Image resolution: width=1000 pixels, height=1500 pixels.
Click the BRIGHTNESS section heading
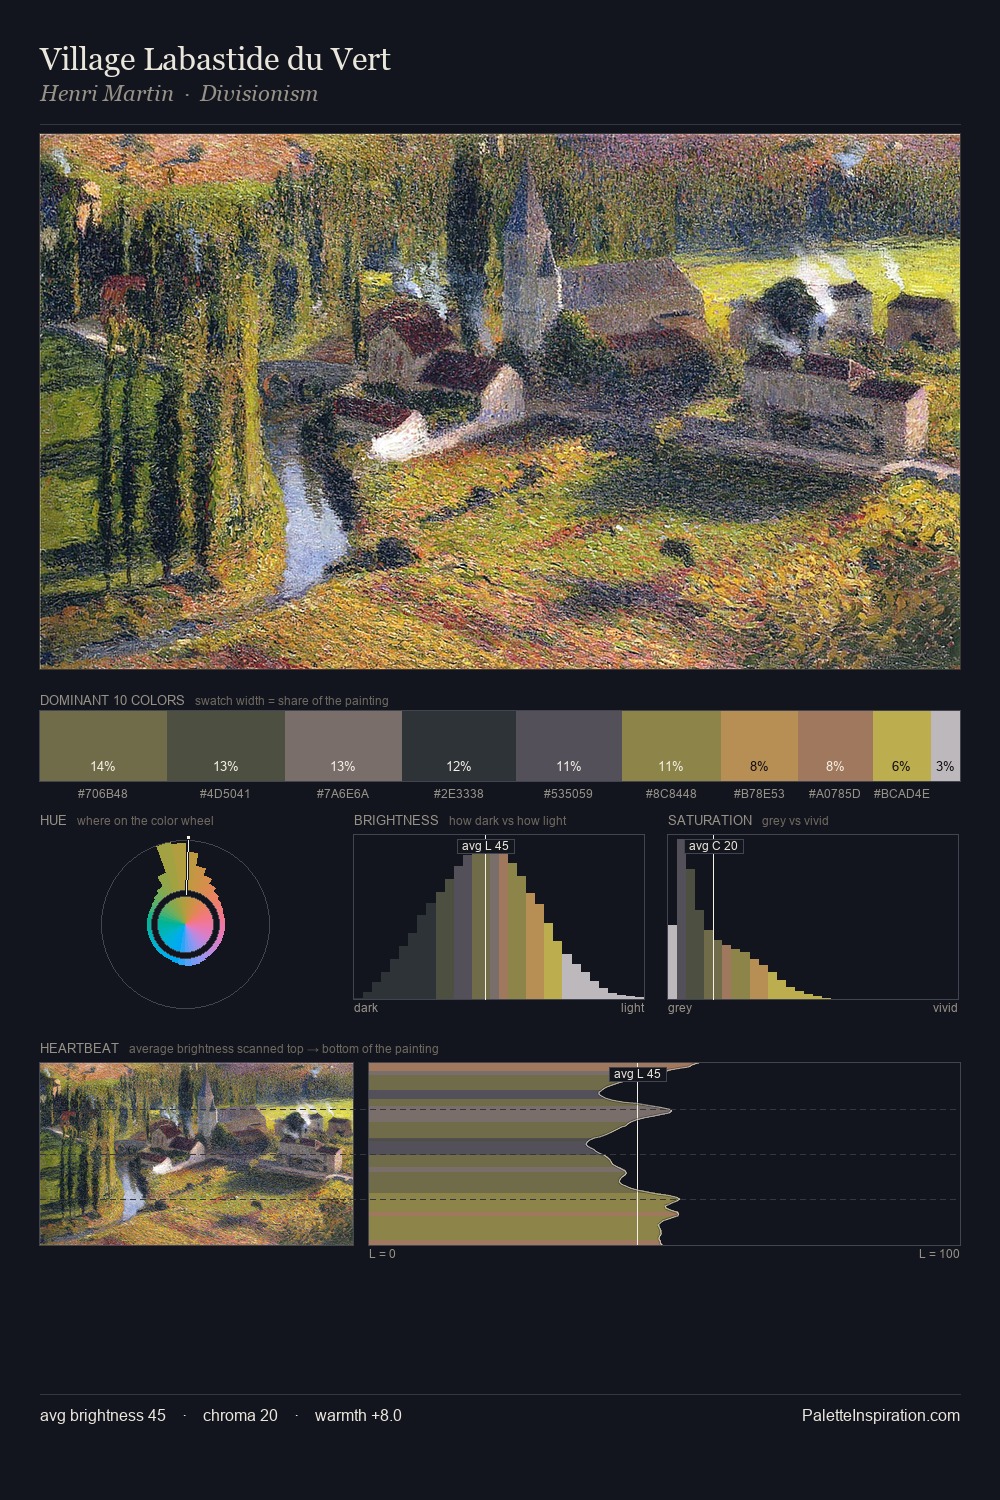pyautogui.click(x=396, y=820)
